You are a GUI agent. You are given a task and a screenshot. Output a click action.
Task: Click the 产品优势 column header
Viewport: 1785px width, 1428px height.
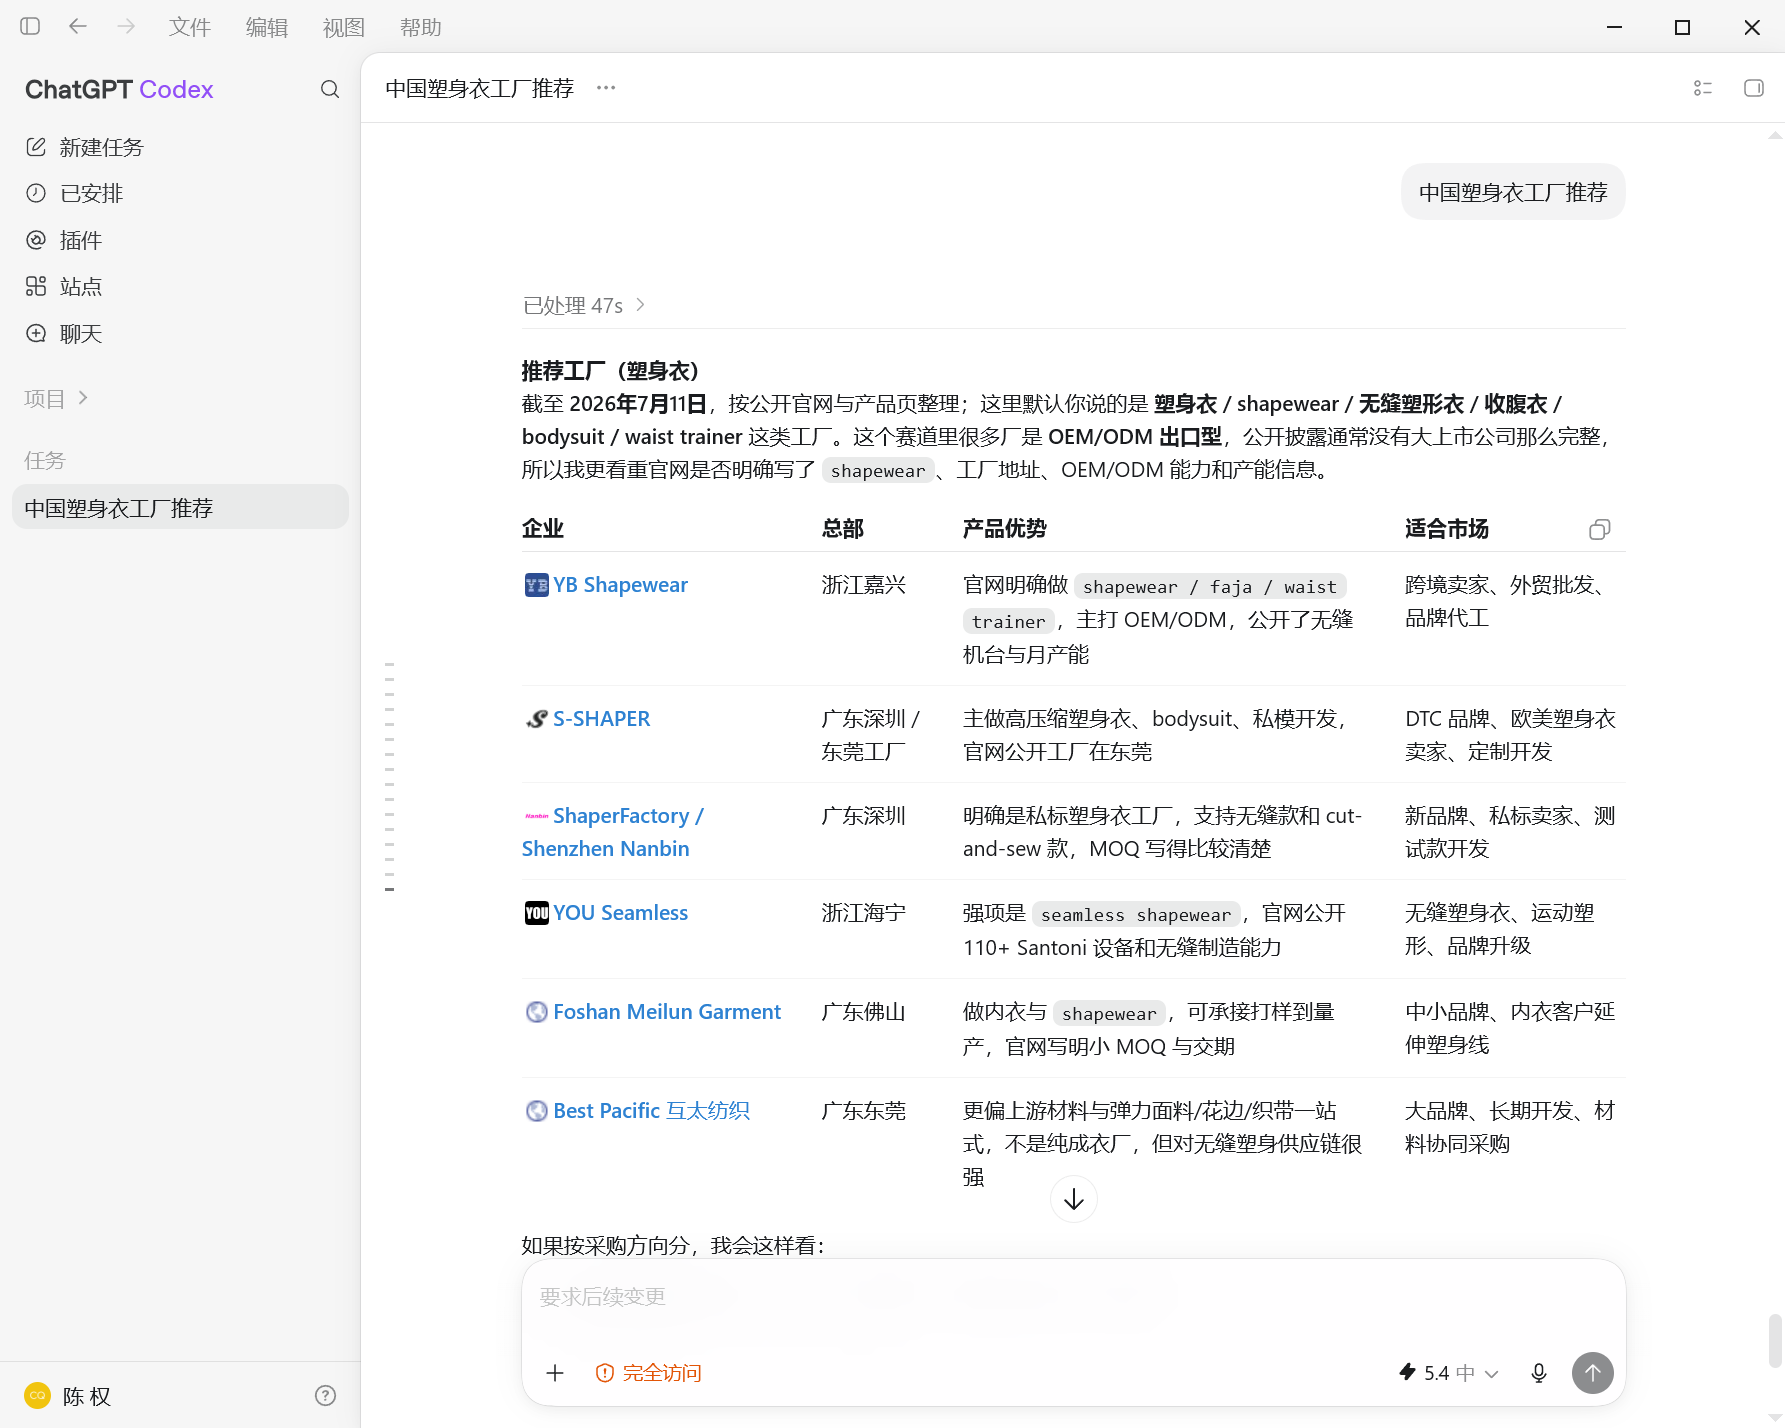pyautogui.click(x=1005, y=529)
